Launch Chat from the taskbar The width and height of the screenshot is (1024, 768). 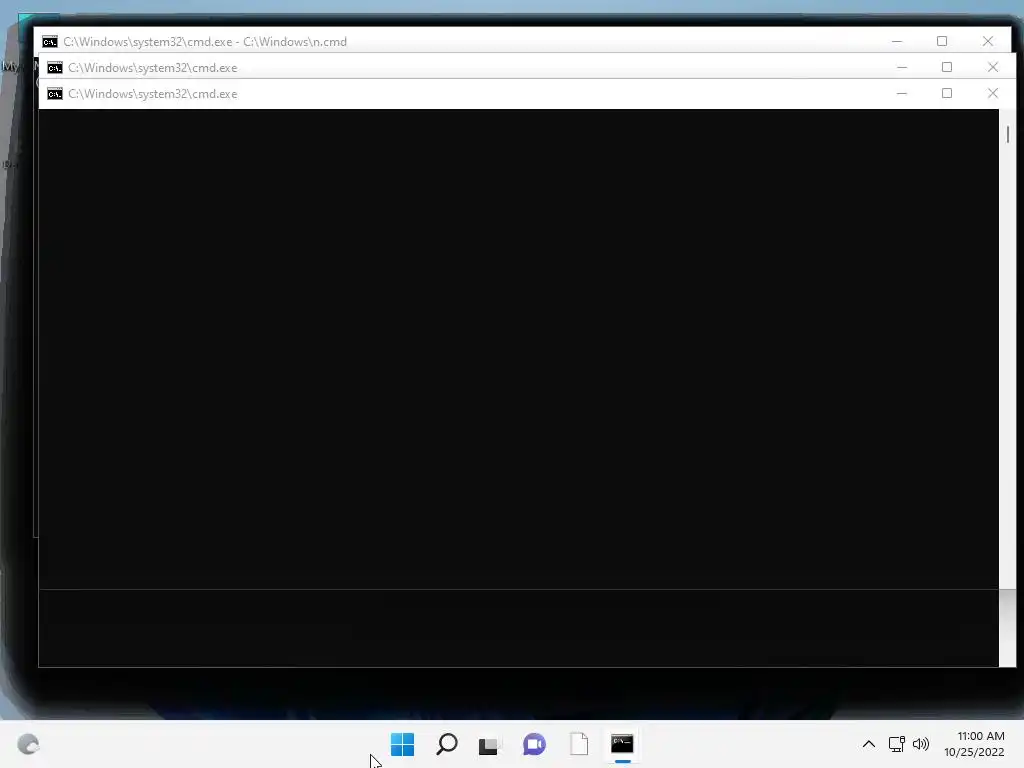(534, 744)
